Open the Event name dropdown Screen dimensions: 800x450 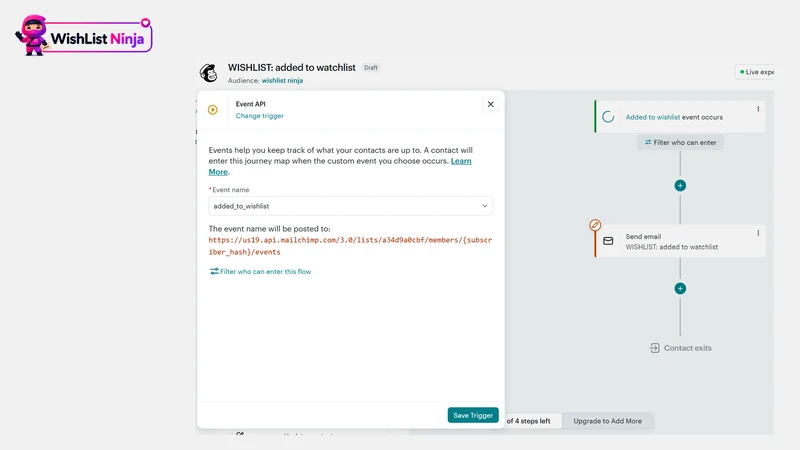[351, 206]
